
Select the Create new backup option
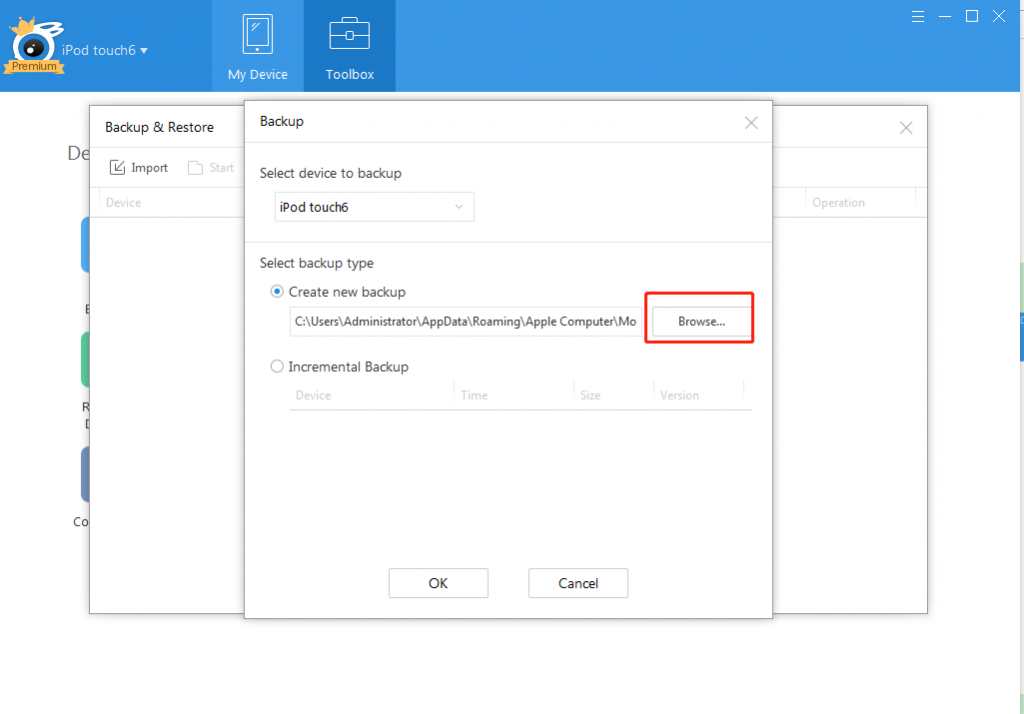[278, 292]
